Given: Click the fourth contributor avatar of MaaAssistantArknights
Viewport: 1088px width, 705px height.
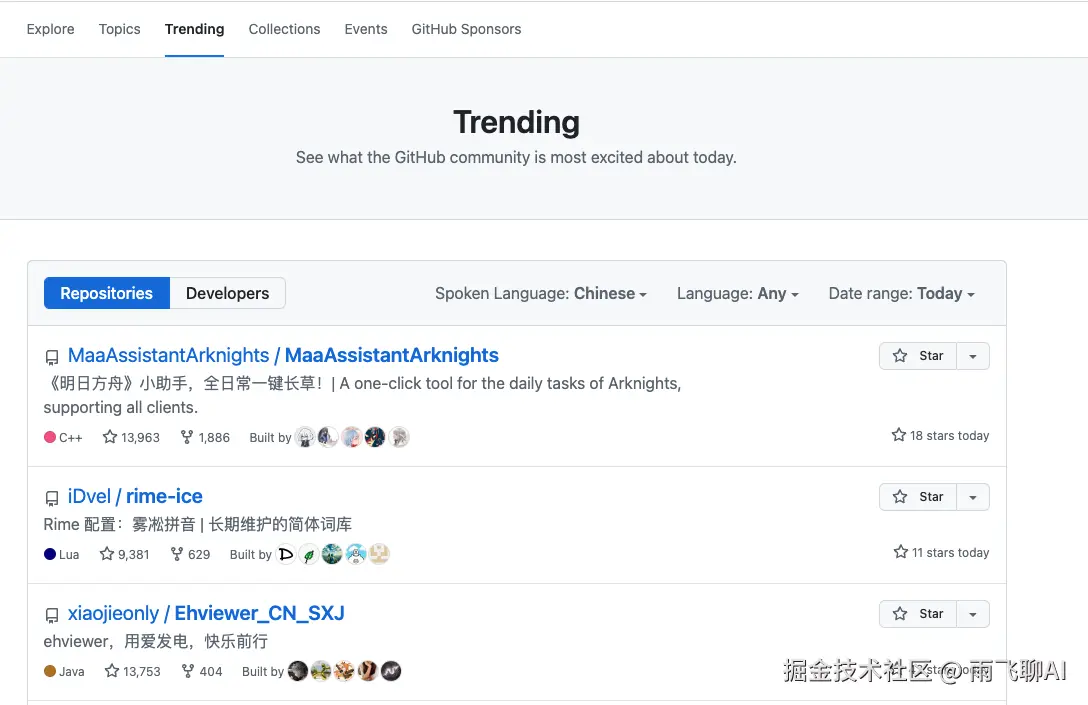Looking at the screenshot, I should (x=375, y=437).
